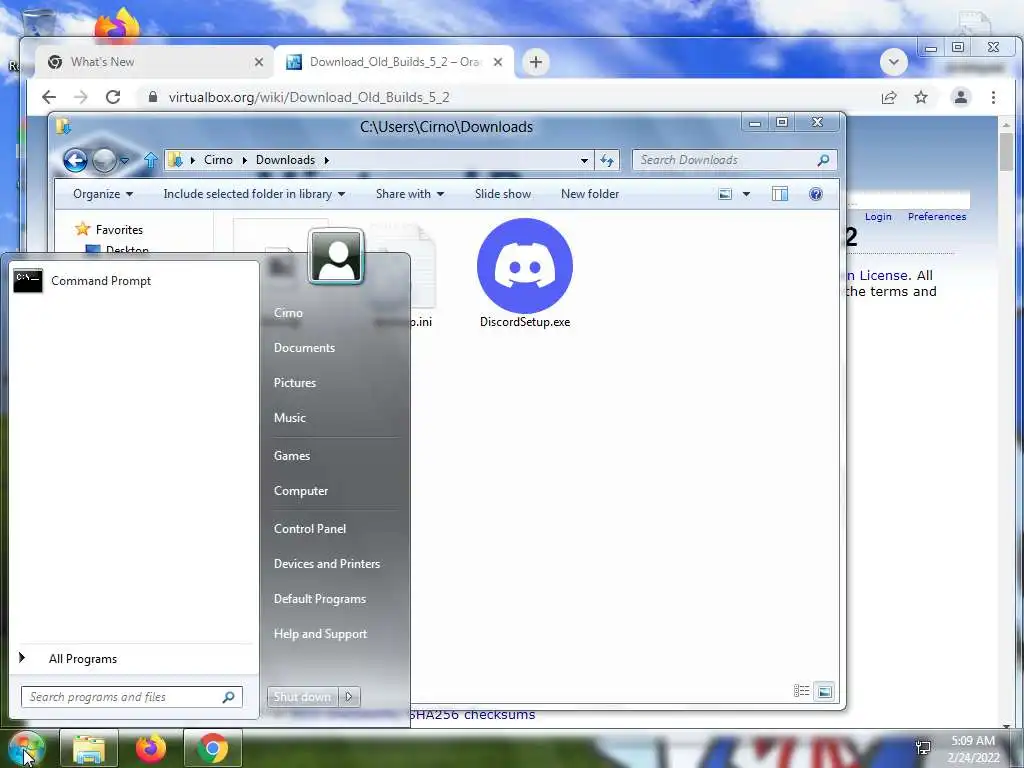Launch Firefox from the taskbar
The width and height of the screenshot is (1024, 768).
pyautogui.click(x=151, y=748)
